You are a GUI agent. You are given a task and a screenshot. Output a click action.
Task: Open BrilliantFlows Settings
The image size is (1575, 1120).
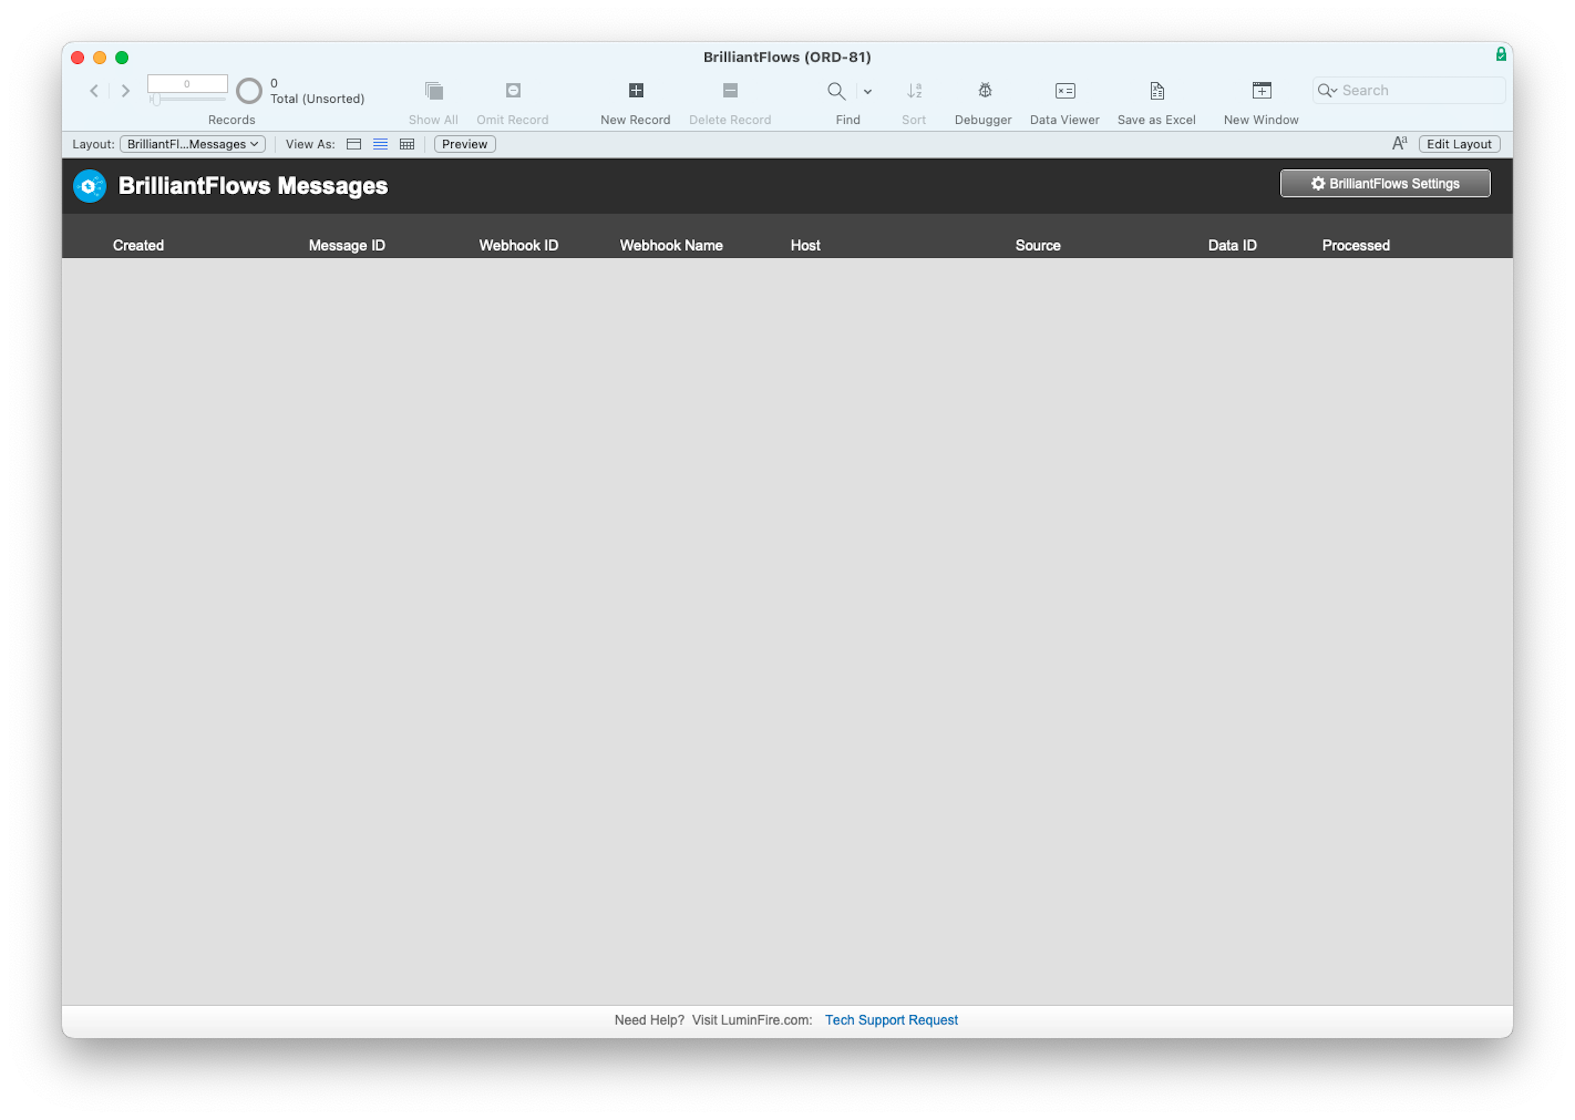point(1385,183)
